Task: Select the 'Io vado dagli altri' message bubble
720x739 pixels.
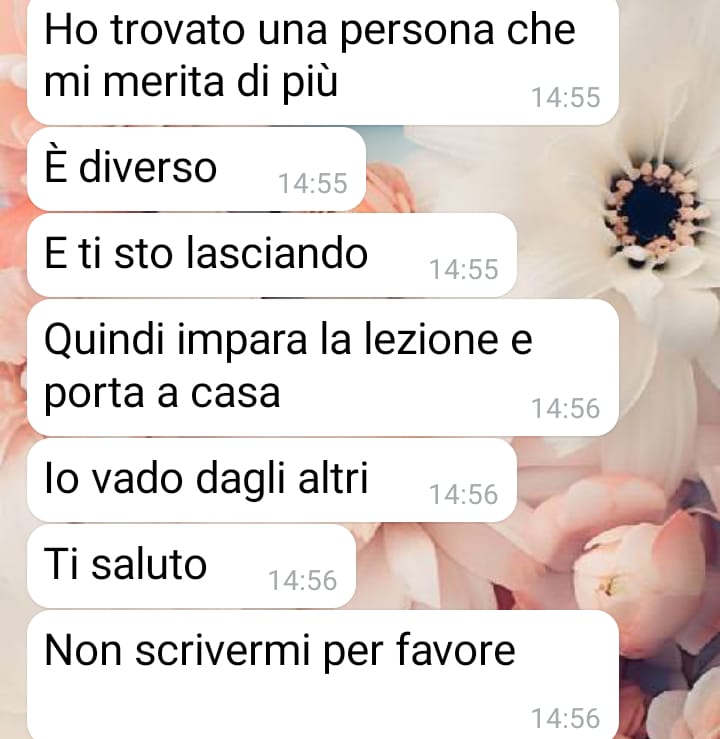Action: click(272, 480)
